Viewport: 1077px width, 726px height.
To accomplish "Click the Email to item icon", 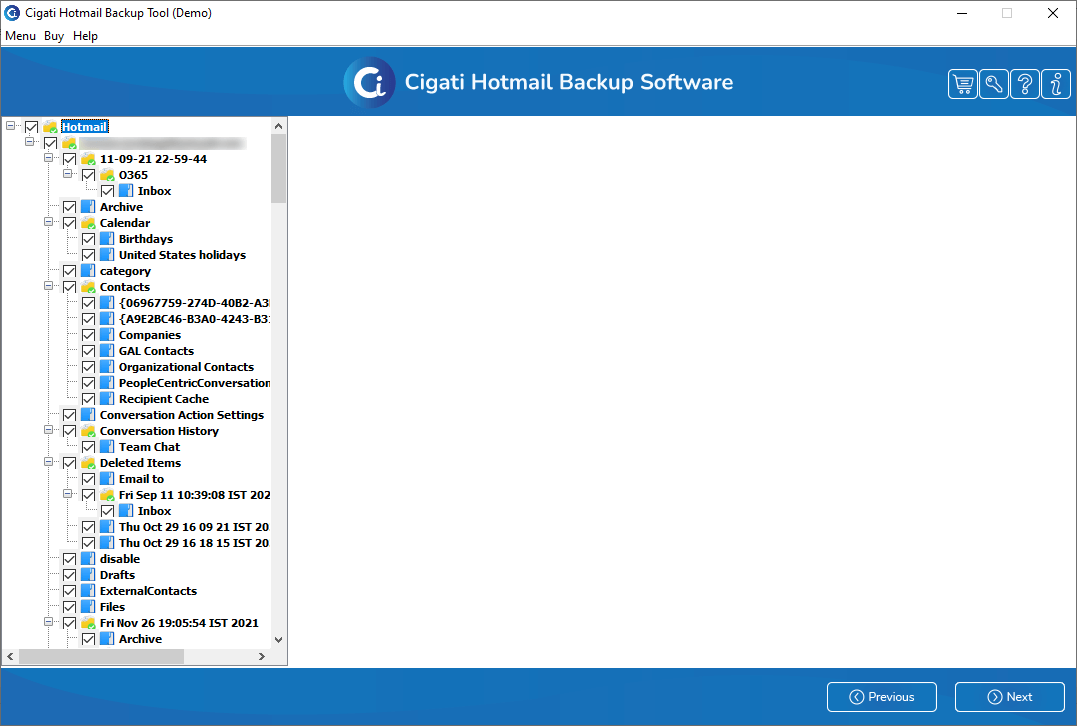I will point(106,479).
